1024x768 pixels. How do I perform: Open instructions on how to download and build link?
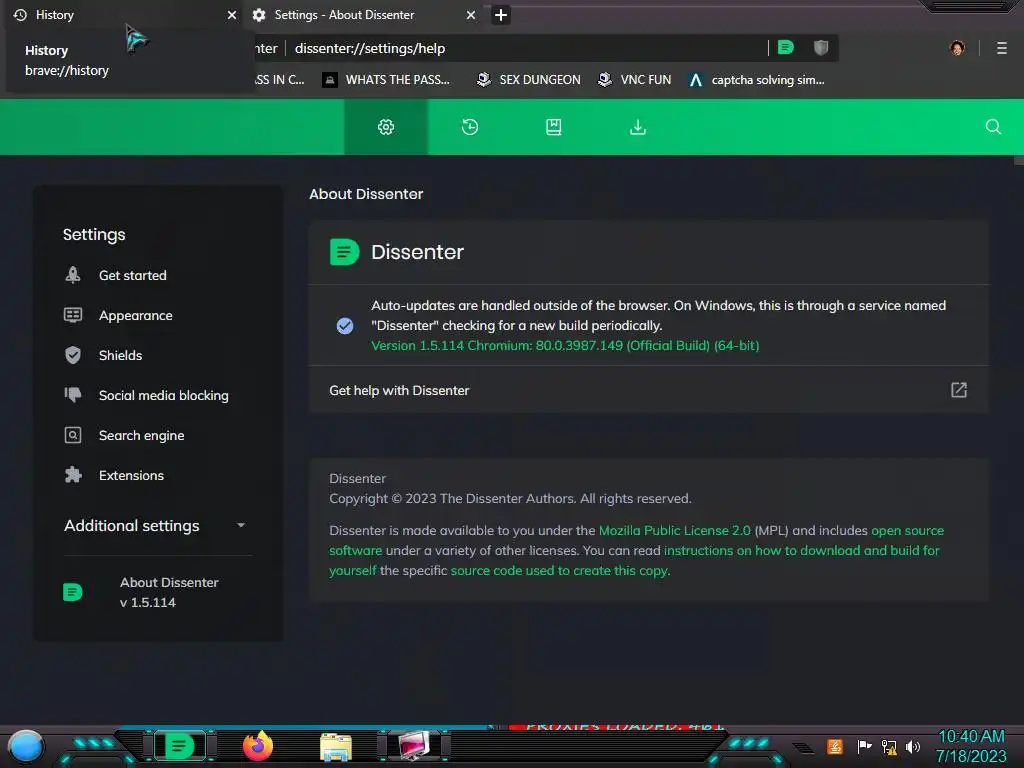[801, 551]
